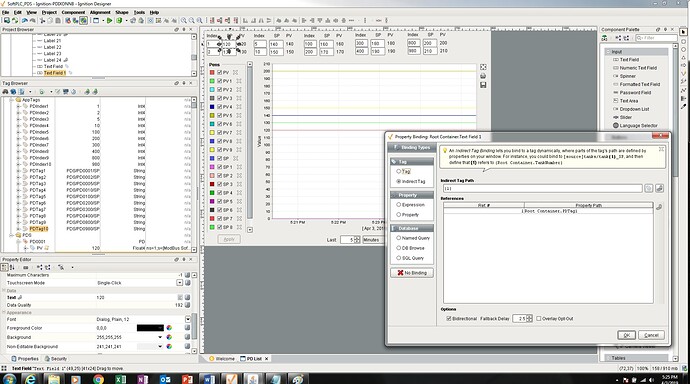
Task: Click edit icon next to PV 1 pen
Action: pyautogui.click(x=239, y=81)
